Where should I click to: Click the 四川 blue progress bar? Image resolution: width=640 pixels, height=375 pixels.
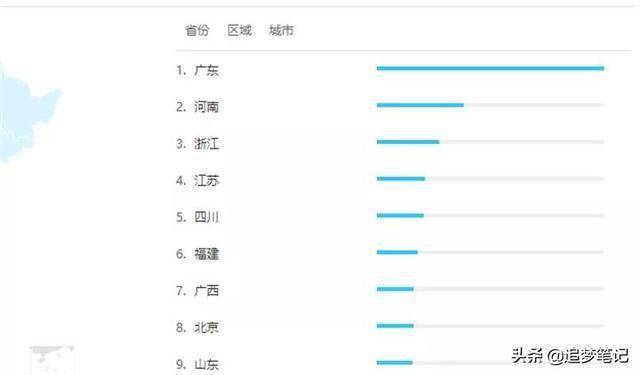(x=400, y=215)
